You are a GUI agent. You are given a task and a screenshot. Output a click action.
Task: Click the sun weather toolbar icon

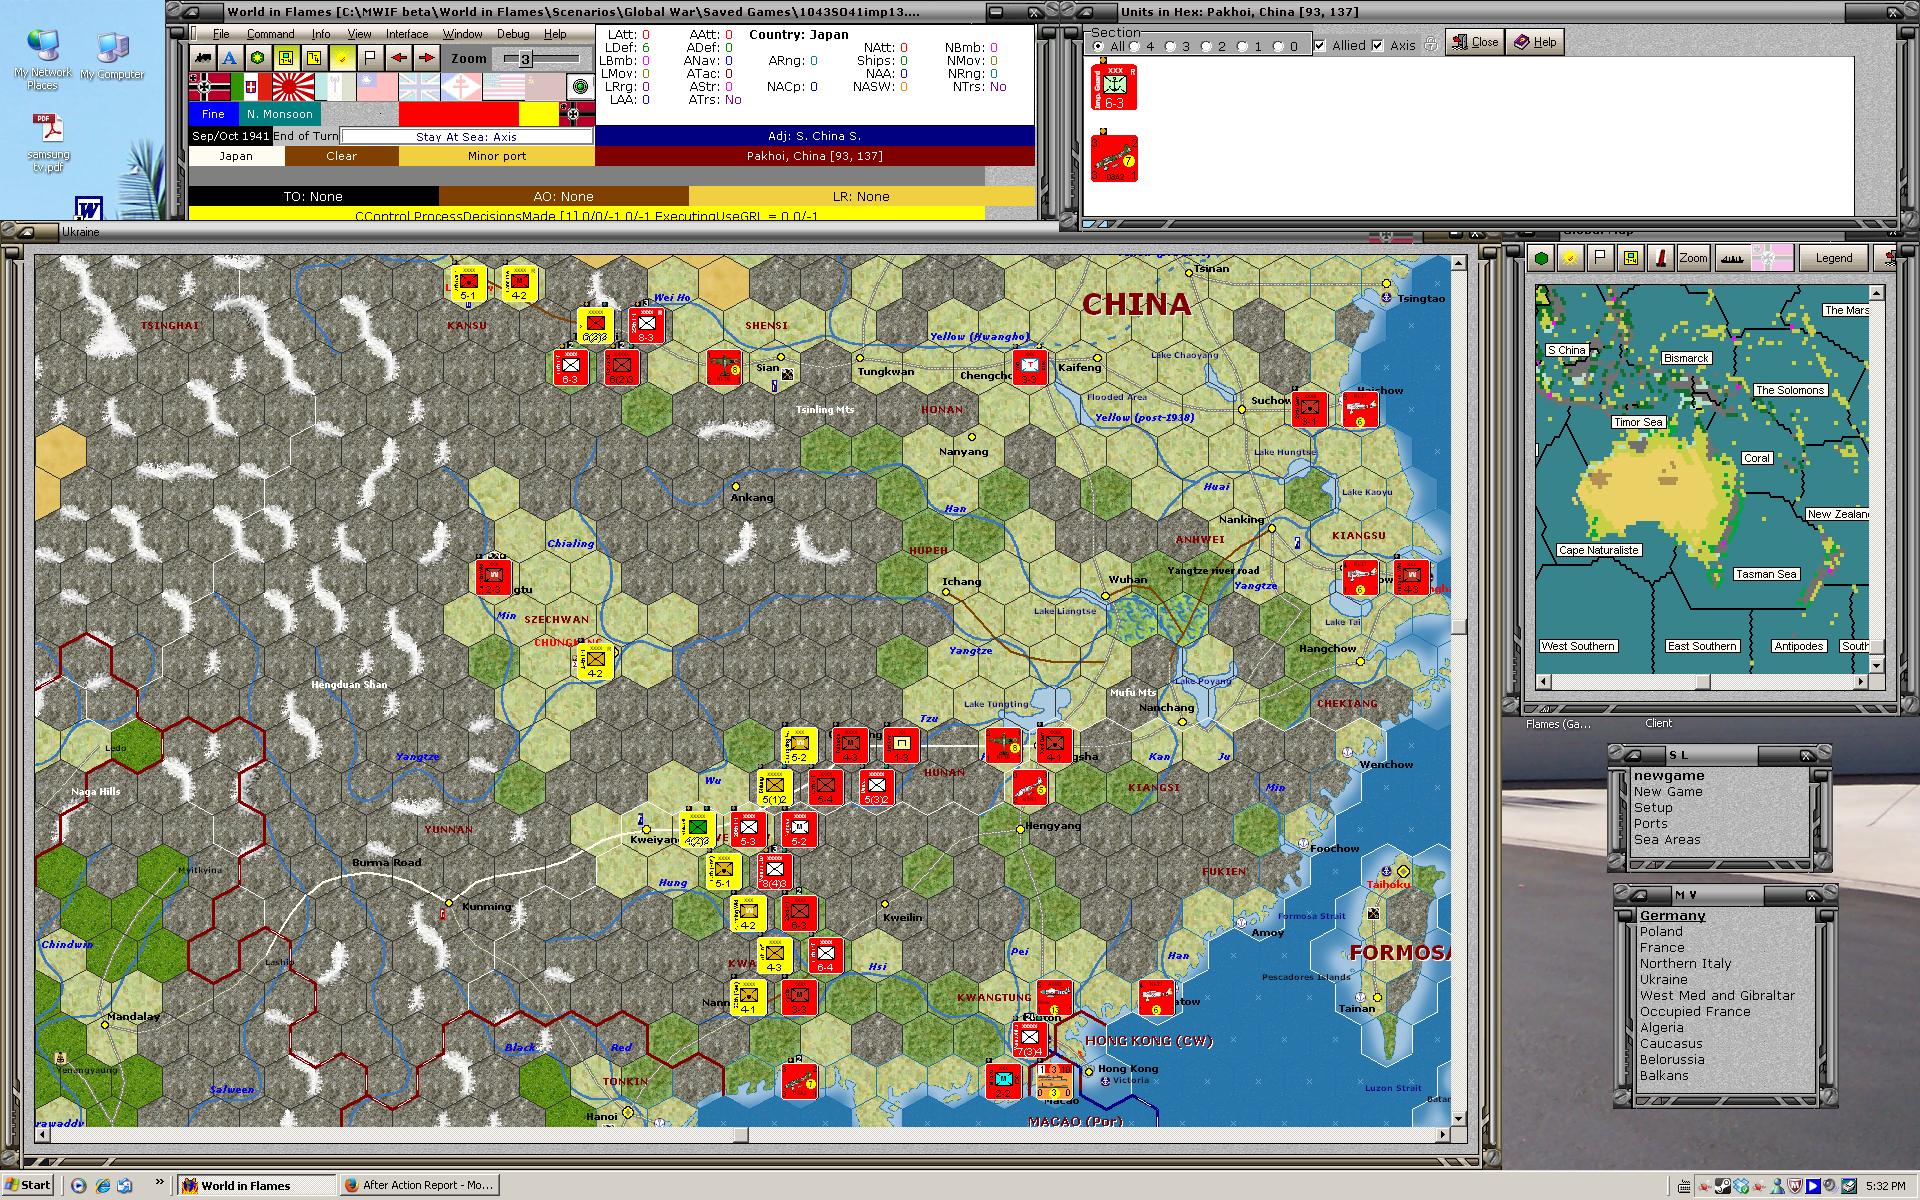pos(342,58)
